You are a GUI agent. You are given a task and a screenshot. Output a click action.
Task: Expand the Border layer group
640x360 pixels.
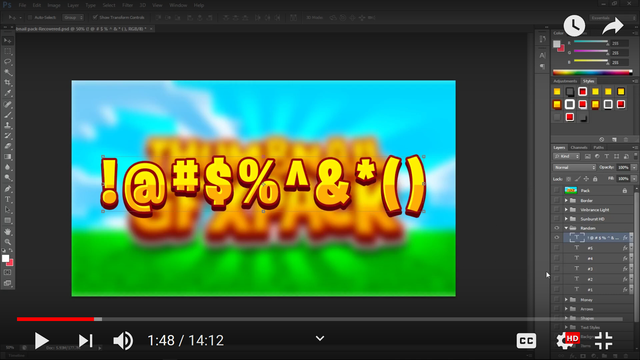click(566, 200)
